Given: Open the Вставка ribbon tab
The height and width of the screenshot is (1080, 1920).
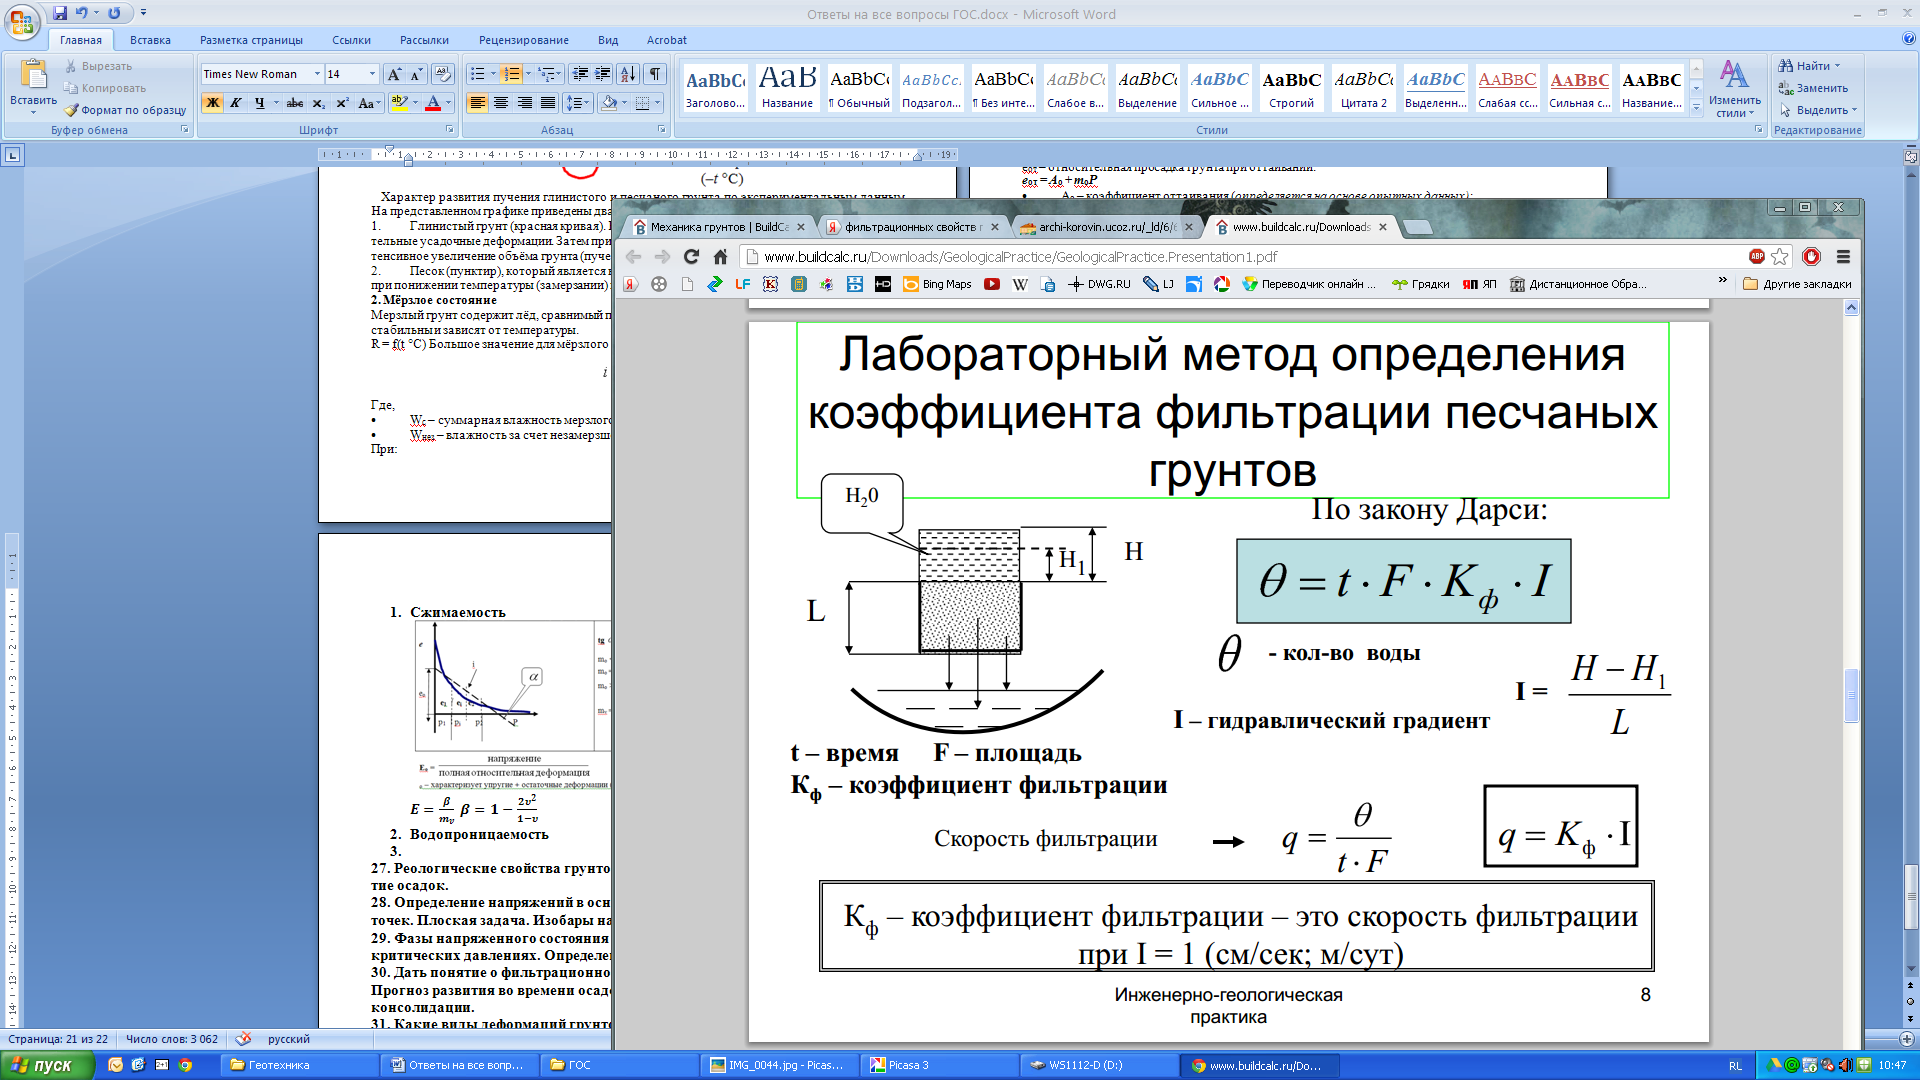Looking at the screenshot, I should pos(150,40).
